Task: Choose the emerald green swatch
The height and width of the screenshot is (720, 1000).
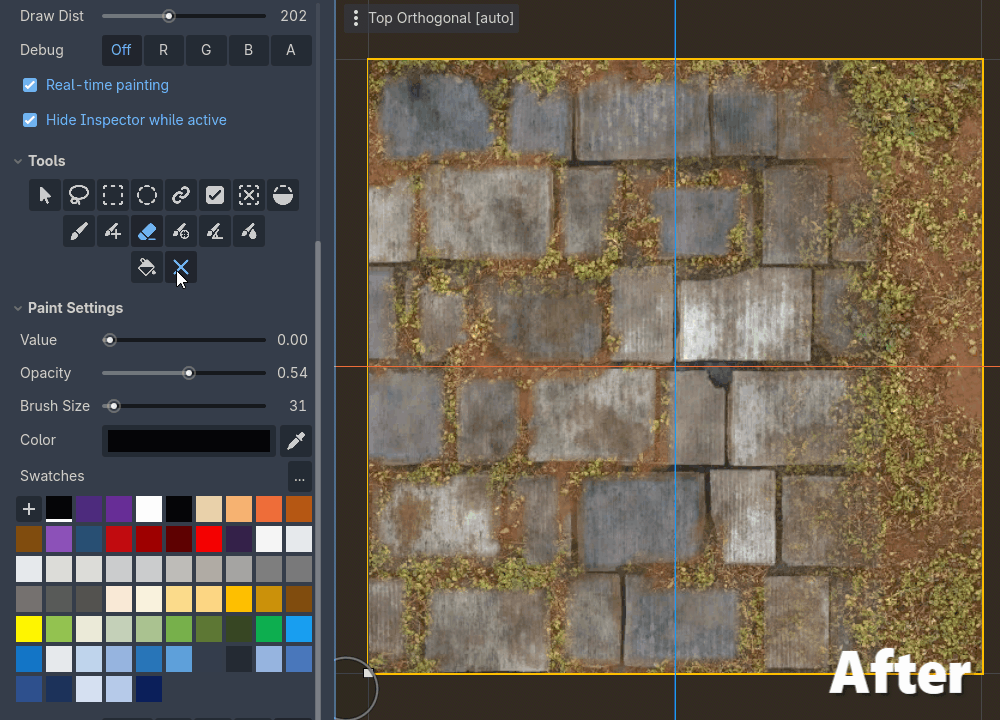Action: (x=268, y=629)
